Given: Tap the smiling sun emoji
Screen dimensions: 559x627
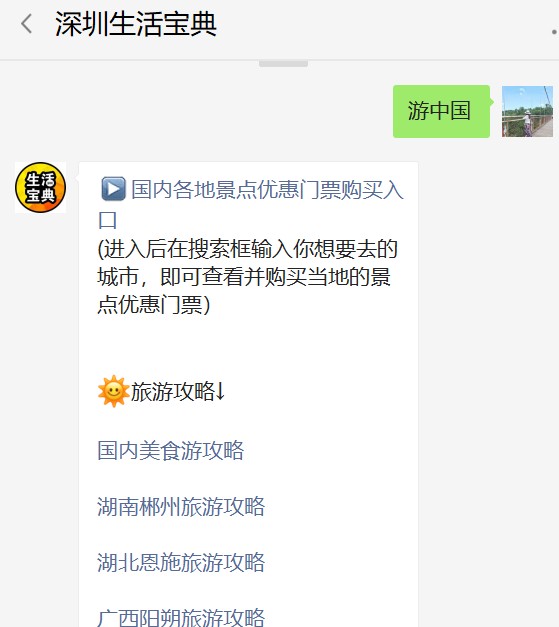Looking at the screenshot, I should click(x=114, y=391).
